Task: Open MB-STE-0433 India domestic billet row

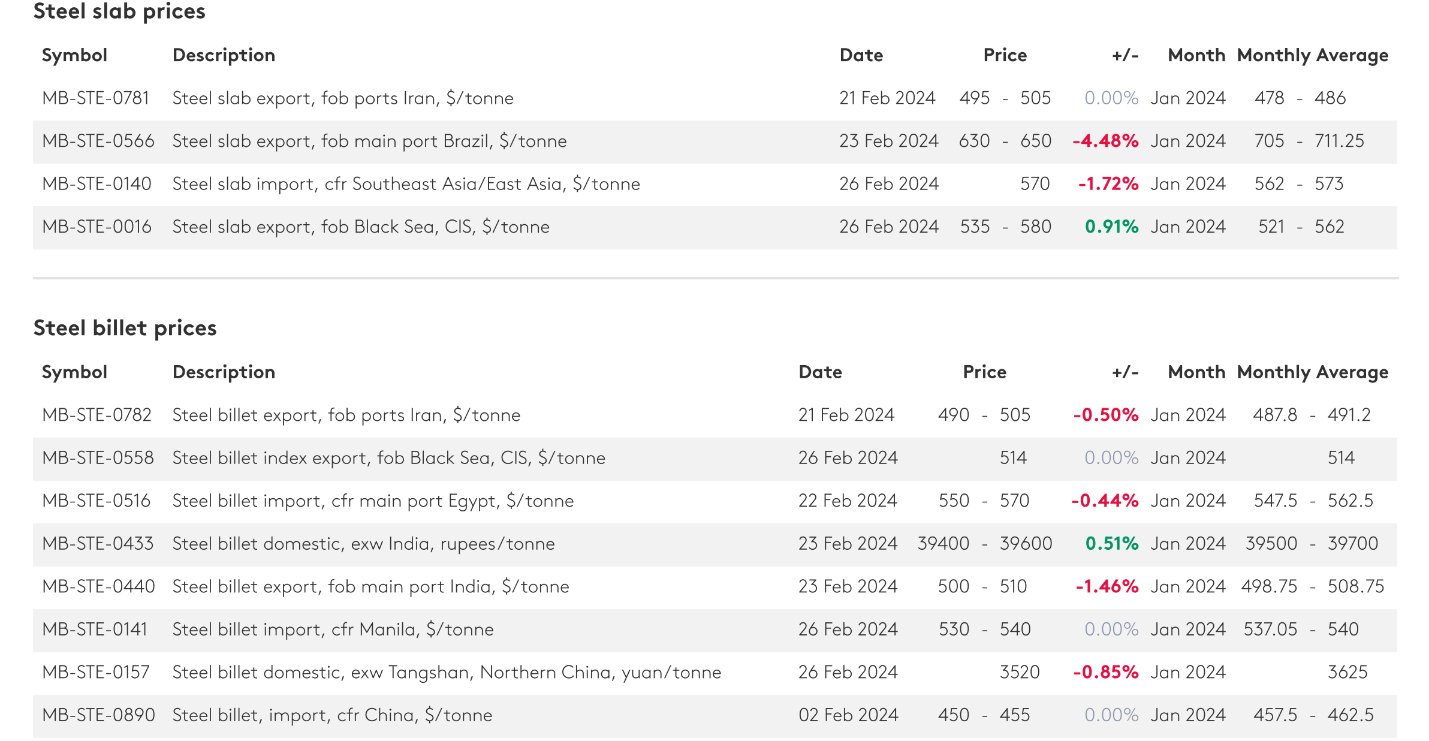Action: (715, 544)
